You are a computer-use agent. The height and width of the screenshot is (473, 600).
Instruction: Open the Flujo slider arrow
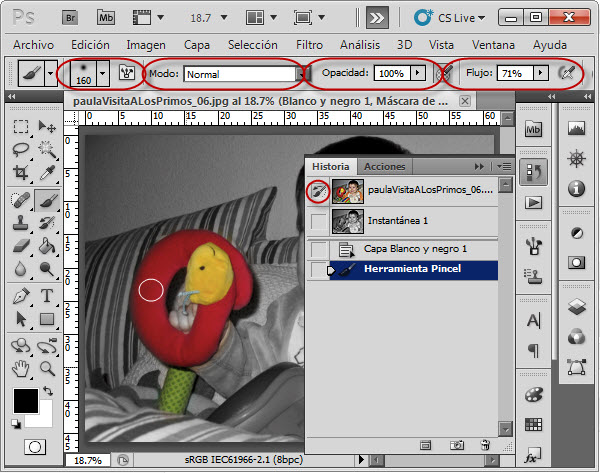(x=540, y=73)
